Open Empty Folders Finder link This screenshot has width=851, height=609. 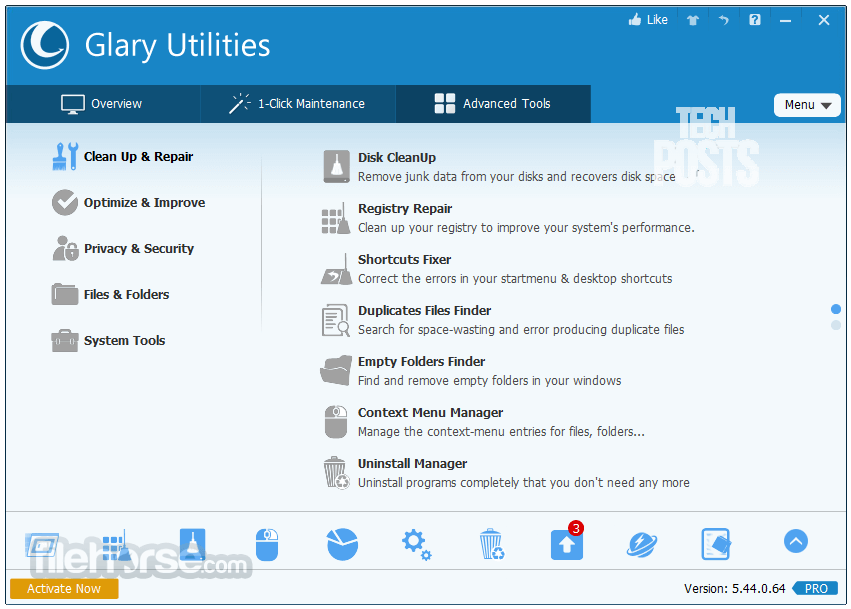point(422,361)
